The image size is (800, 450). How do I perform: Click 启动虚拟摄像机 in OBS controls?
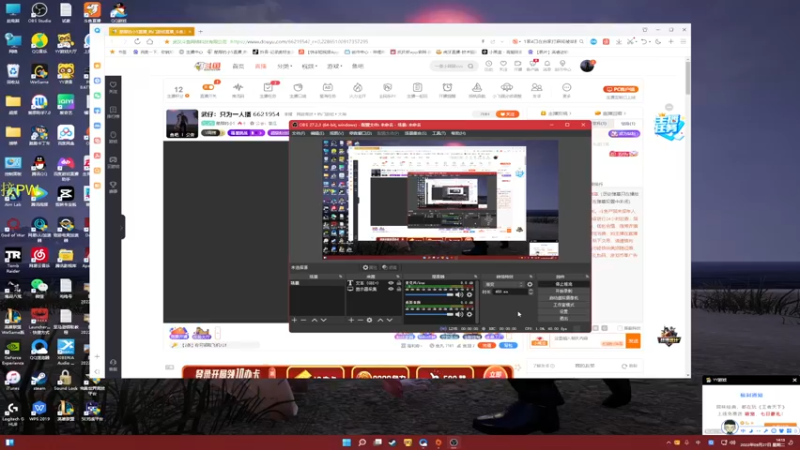click(x=563, y=298)
